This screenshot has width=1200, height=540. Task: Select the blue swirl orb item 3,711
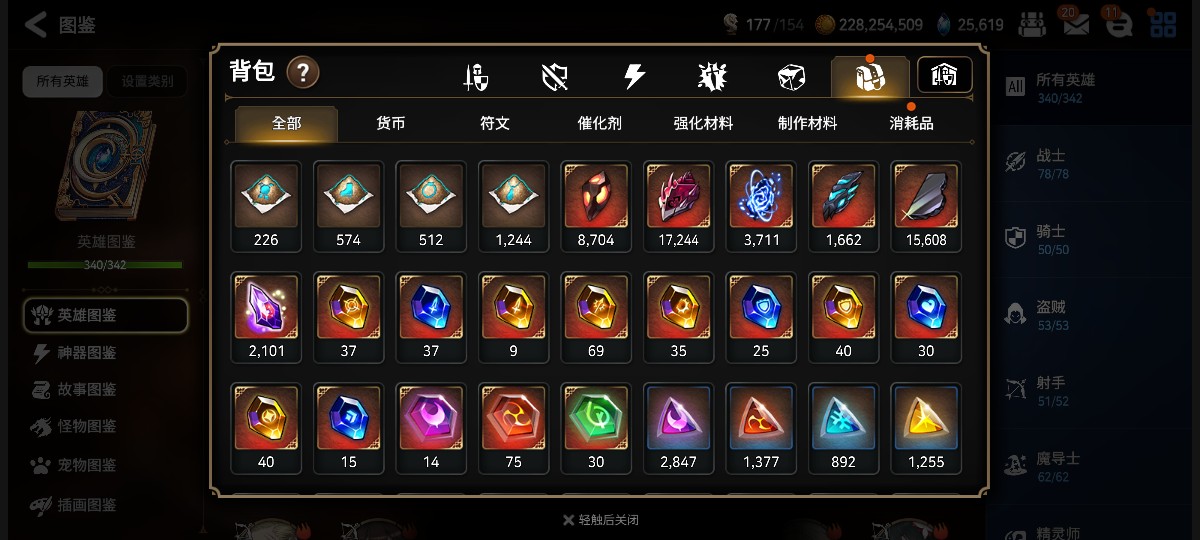click(x=761, y=206)
